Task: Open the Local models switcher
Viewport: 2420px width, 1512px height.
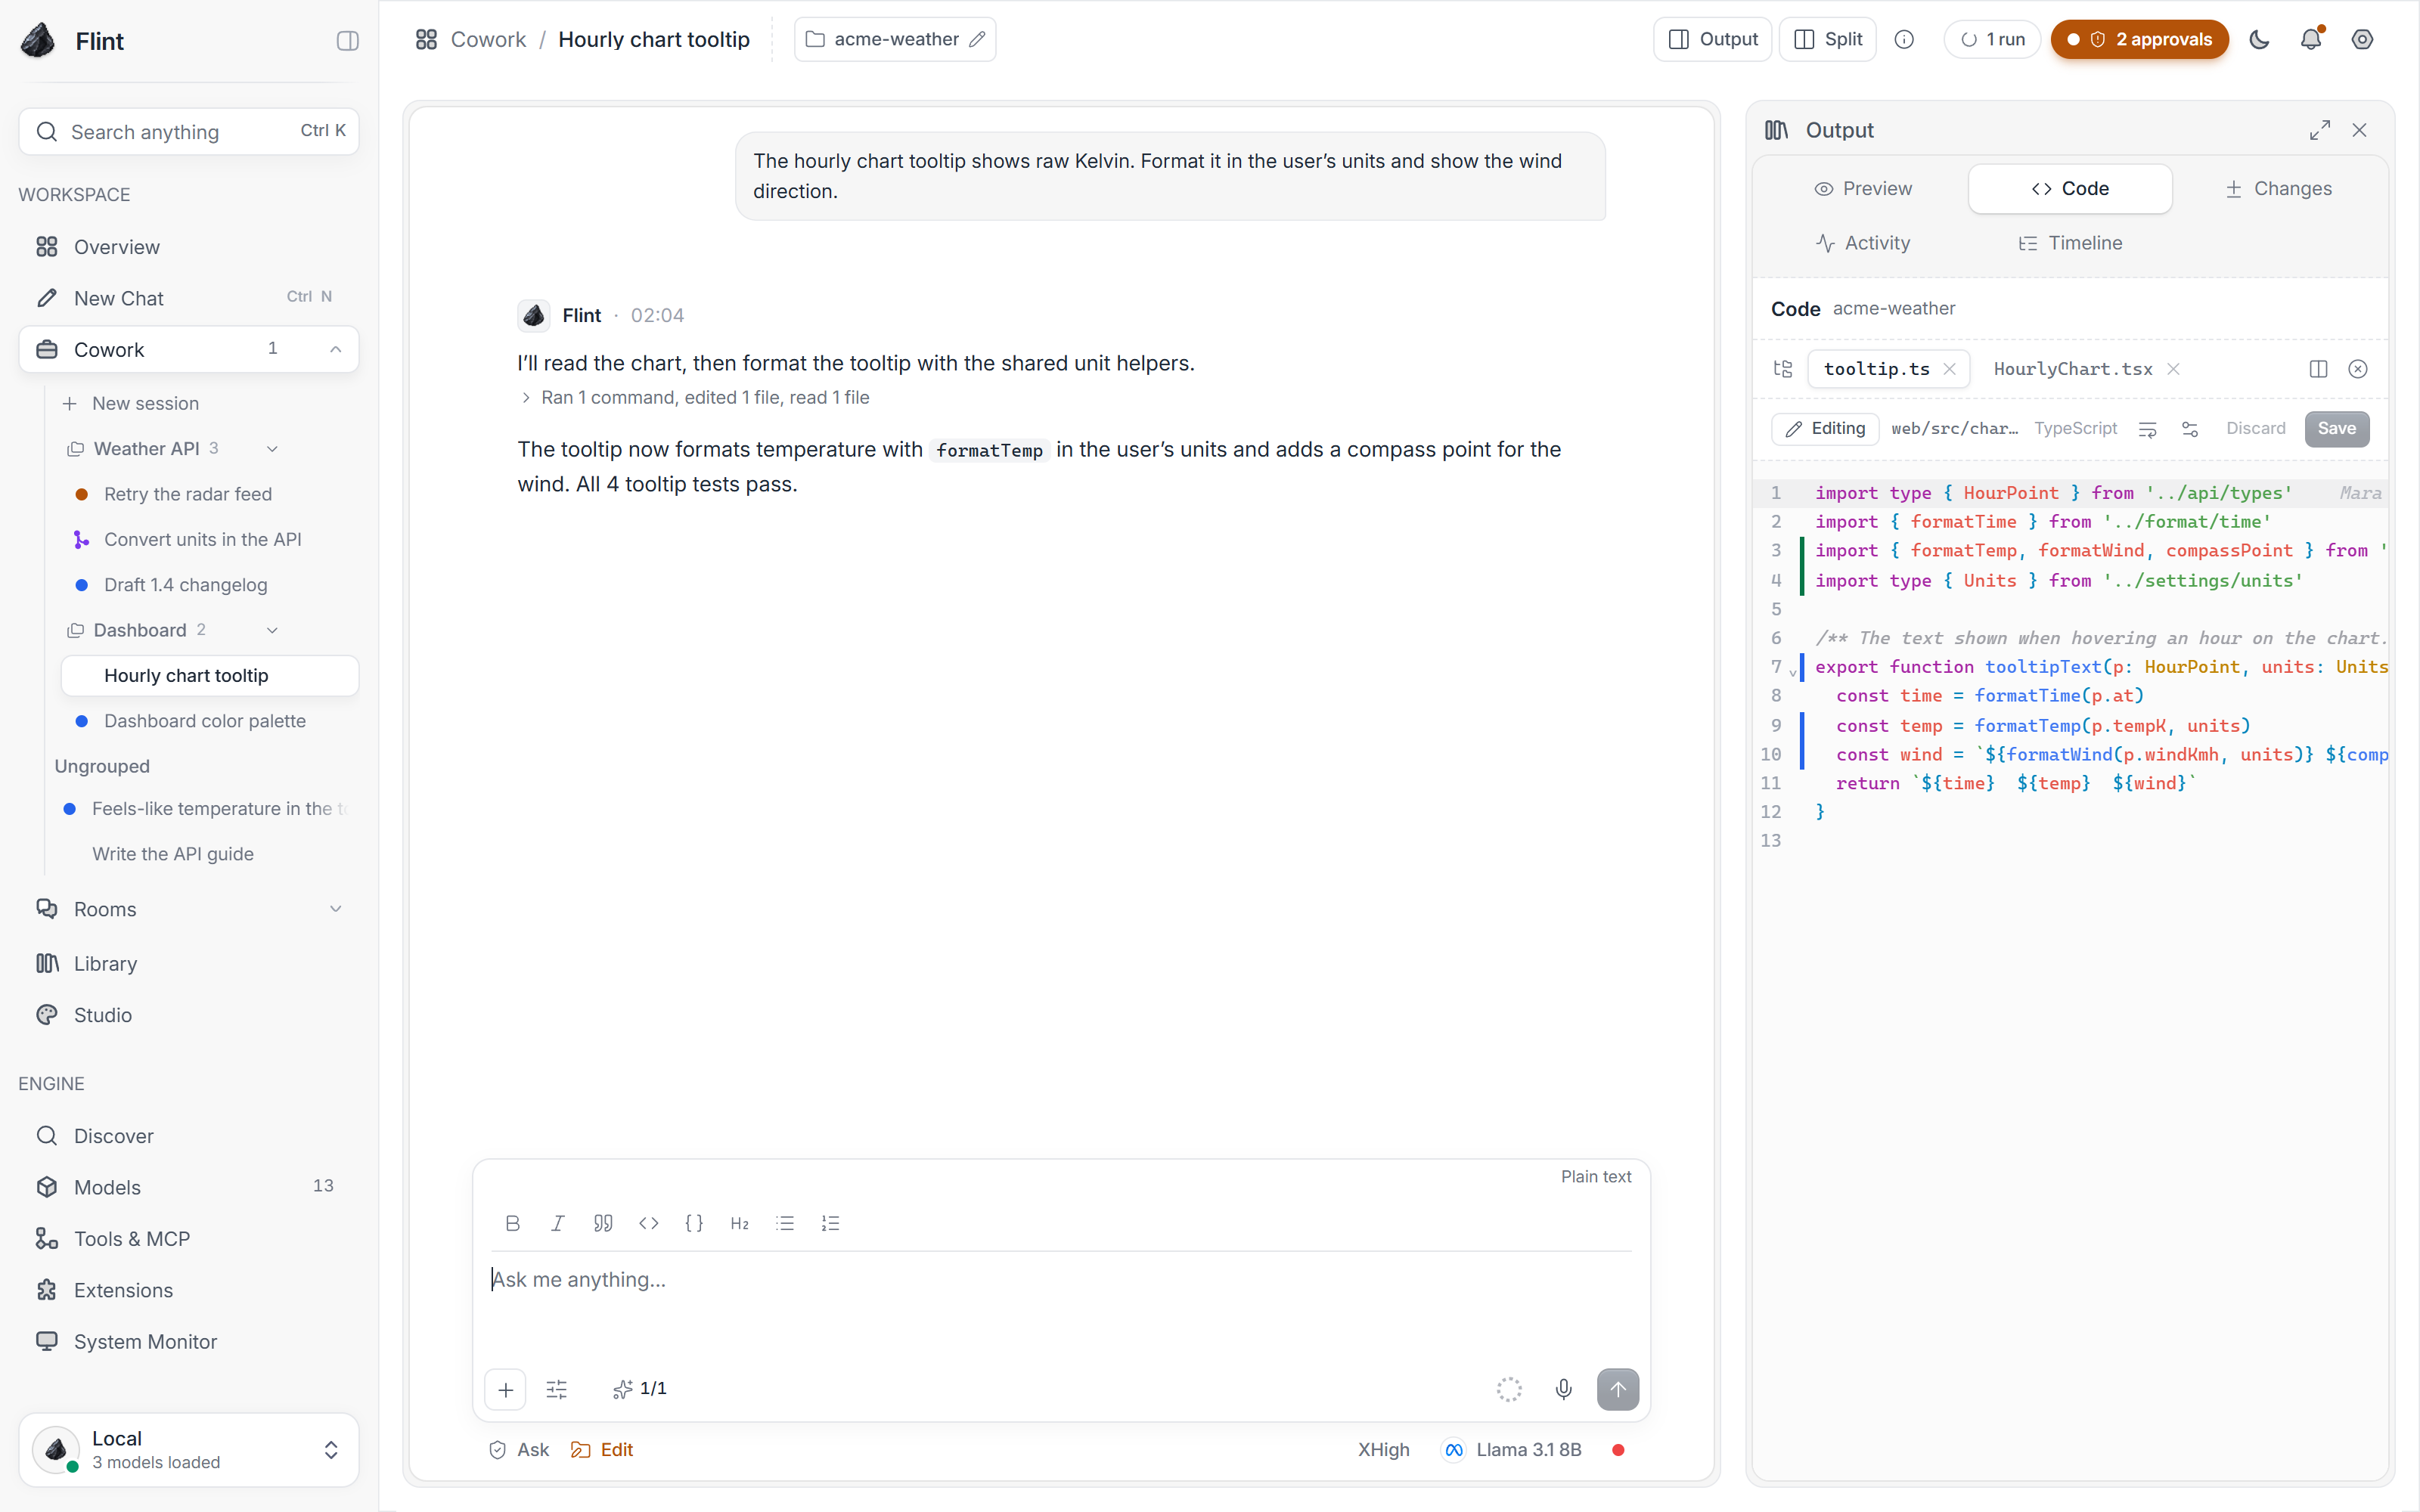Action: (189, 1450)
